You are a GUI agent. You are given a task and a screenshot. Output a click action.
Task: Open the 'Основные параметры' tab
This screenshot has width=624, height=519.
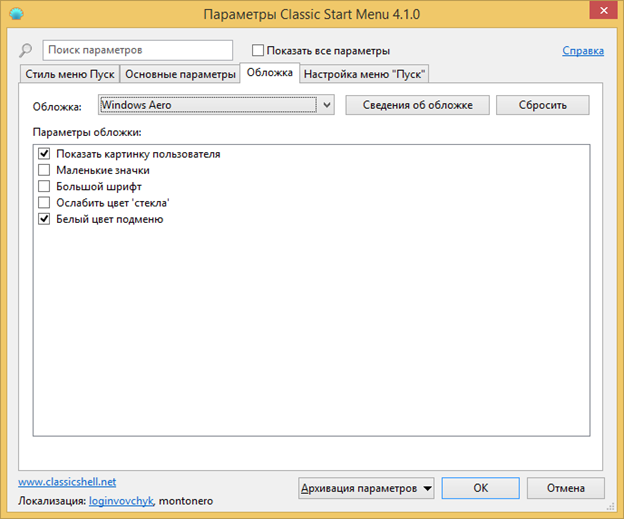click(179, 74)
